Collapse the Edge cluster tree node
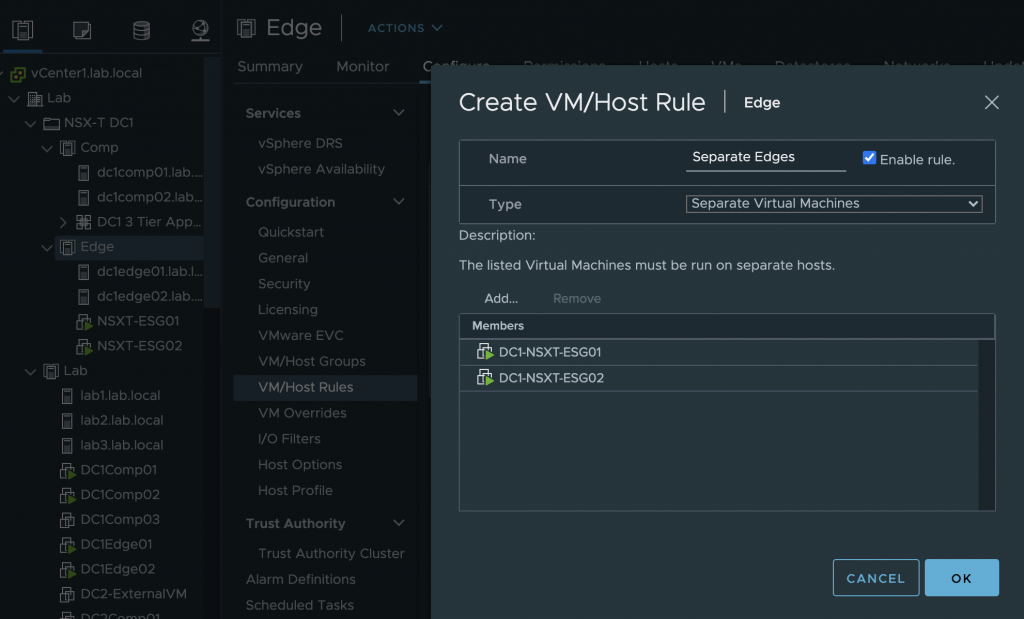1024x619 pixels. pos(46,248)
